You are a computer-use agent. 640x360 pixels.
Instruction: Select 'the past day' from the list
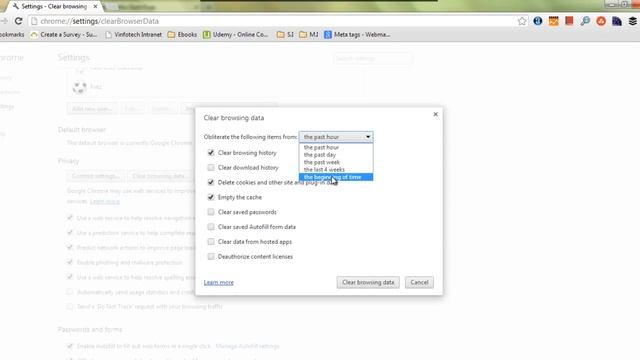click(x=336, y=155)
